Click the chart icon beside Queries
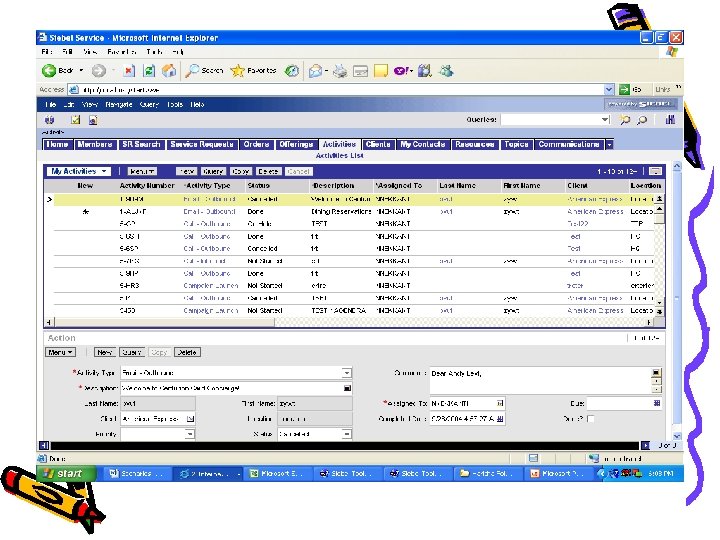The image size is (720, 540). (x=670, y=120)
